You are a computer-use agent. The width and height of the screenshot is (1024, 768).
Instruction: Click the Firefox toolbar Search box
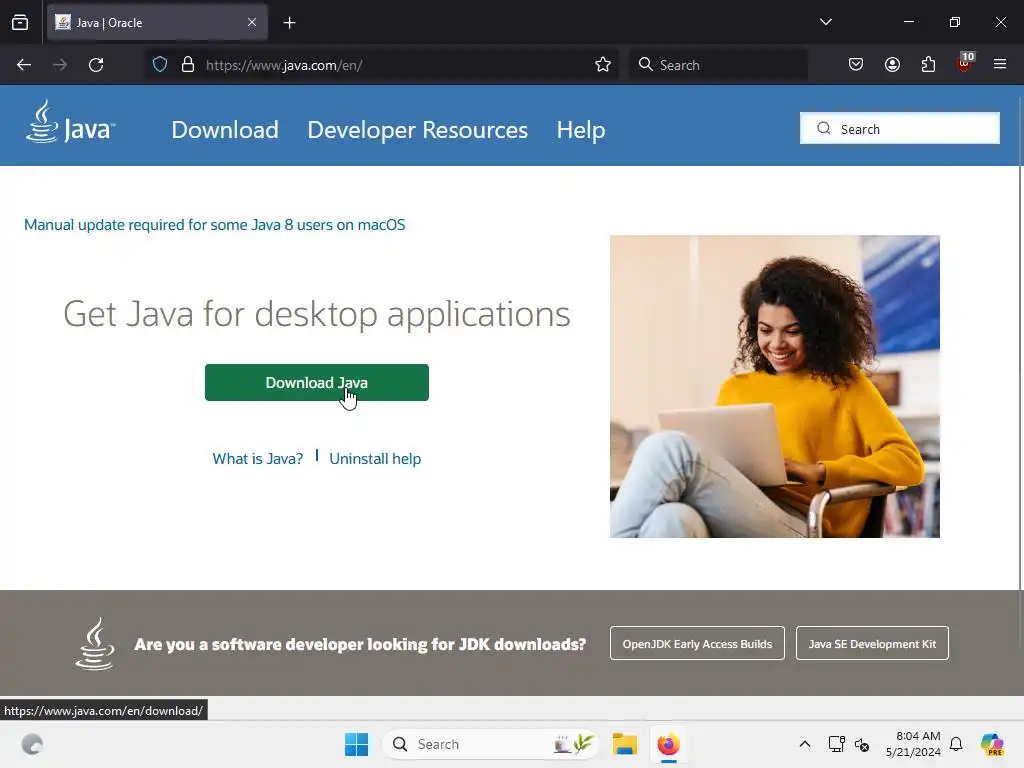(x=718, y=65)
